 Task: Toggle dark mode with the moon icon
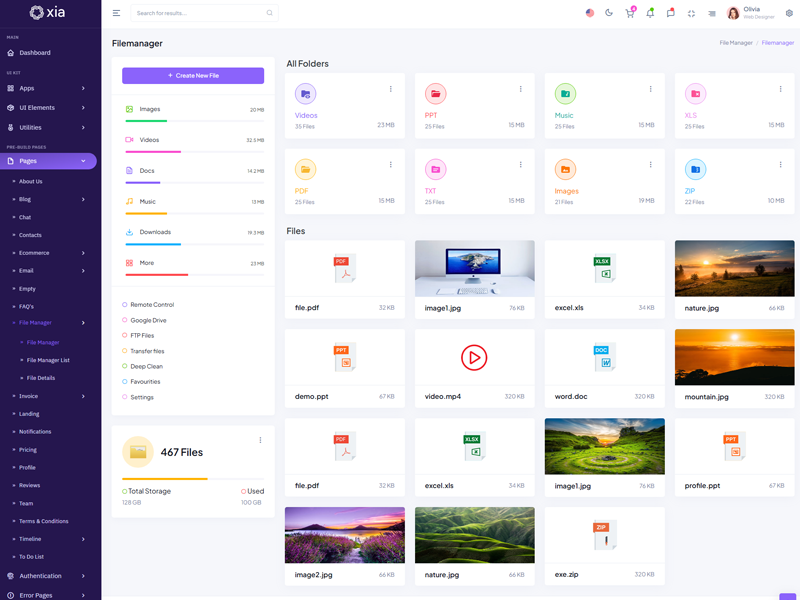pyautogui.click(x=609, y=13)
